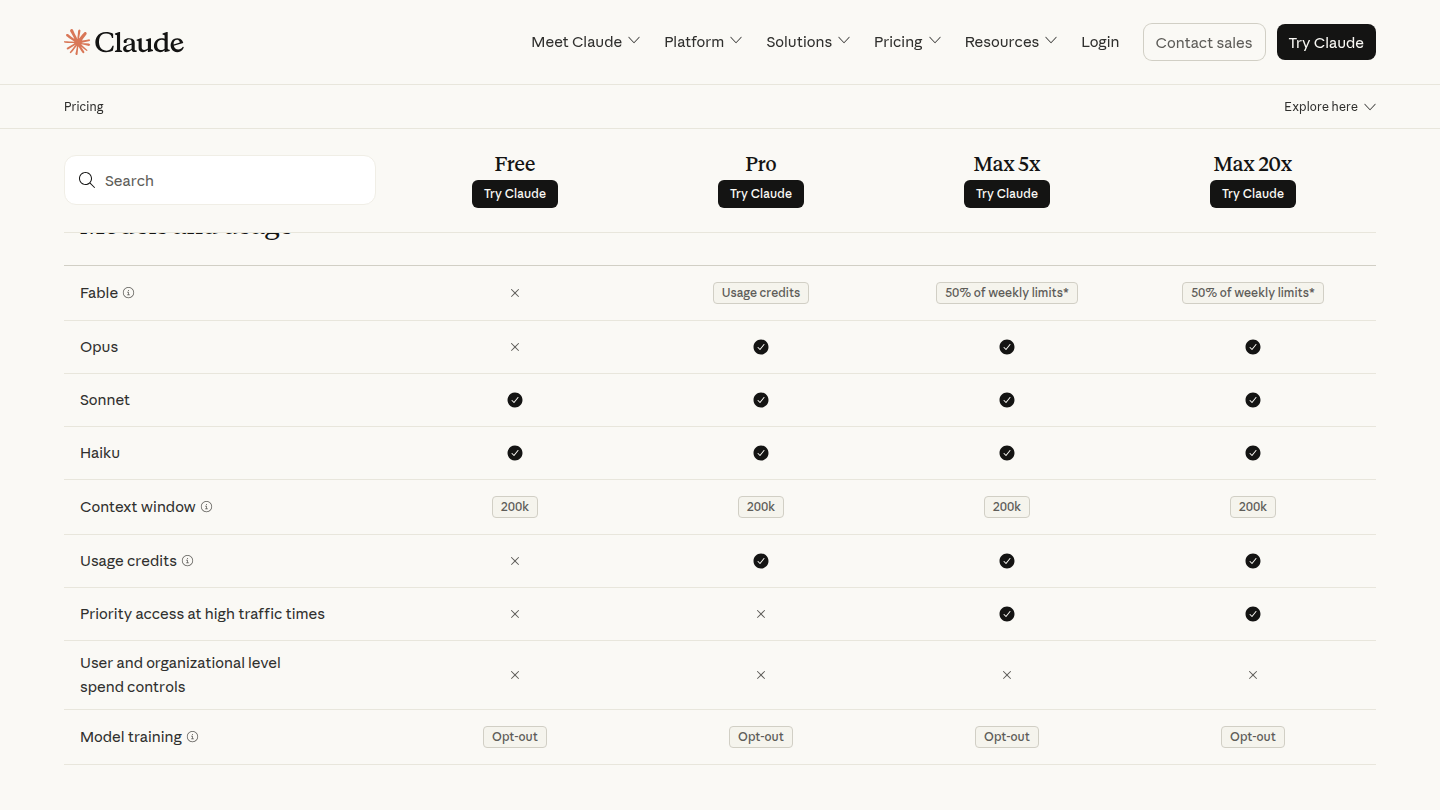This screenshot has height=810, width=1440.
Task: Click 50% of weekly limits under Max 5x
Action: [x=1007, y=293]
